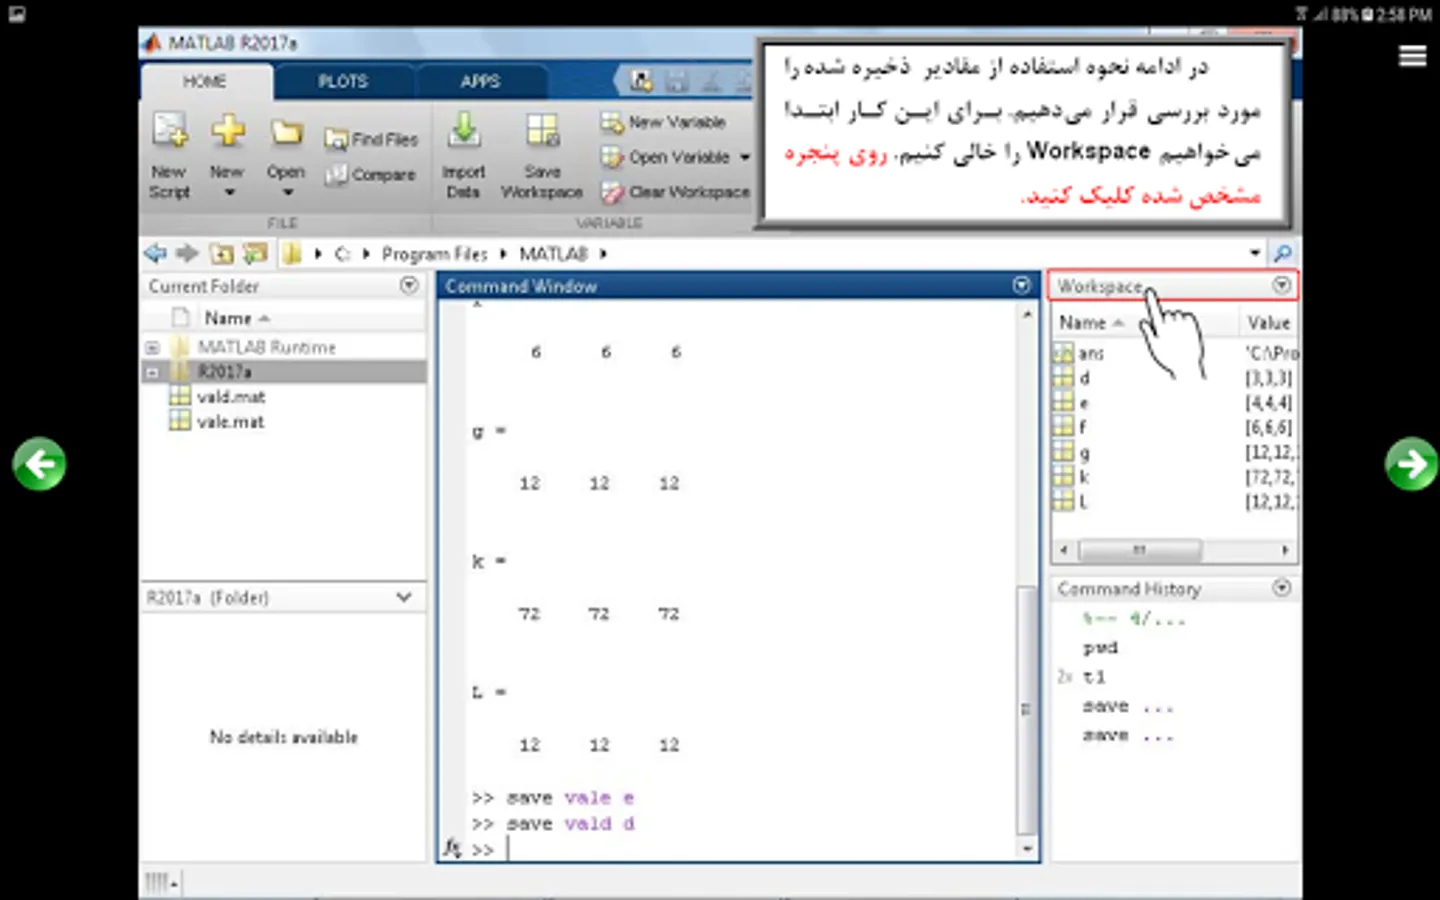1440x900 pixels.
Task: Click Clear Workspace
Action: click(x=675, y=192)
